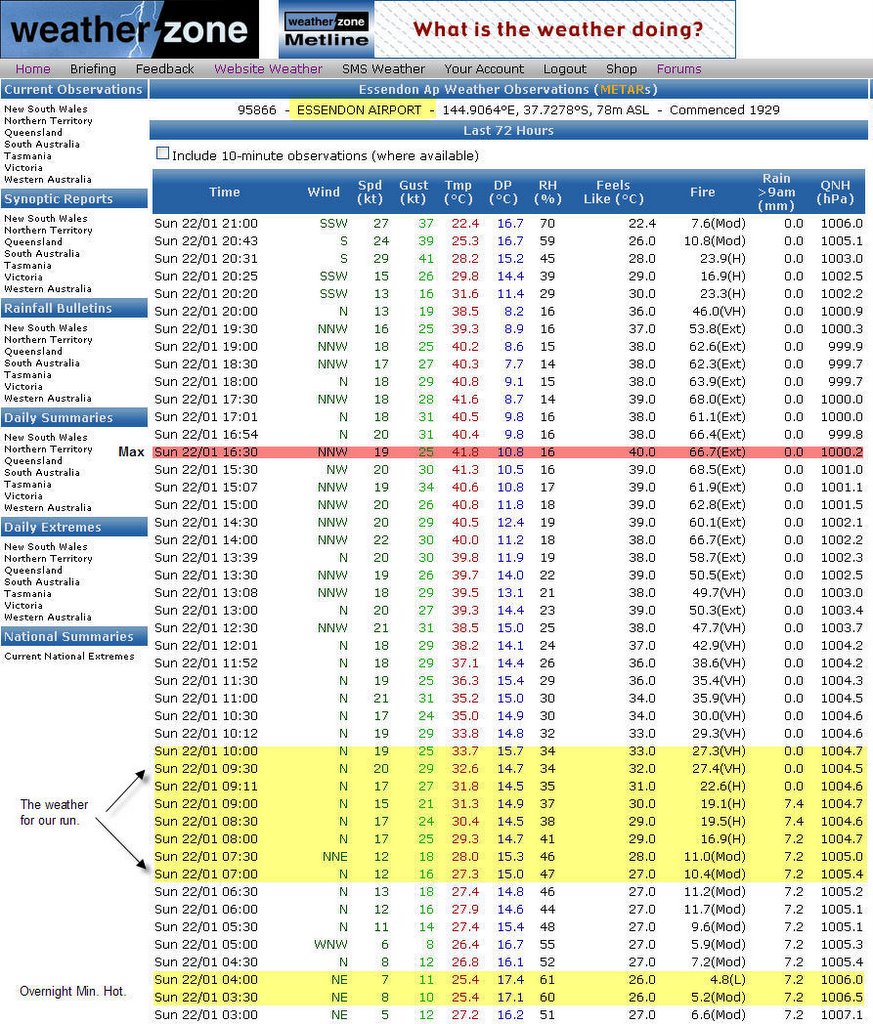Screen dimensions: 873x1024
Task: Click the 4.8(L) fire rating value
Action: pos(727,980)
